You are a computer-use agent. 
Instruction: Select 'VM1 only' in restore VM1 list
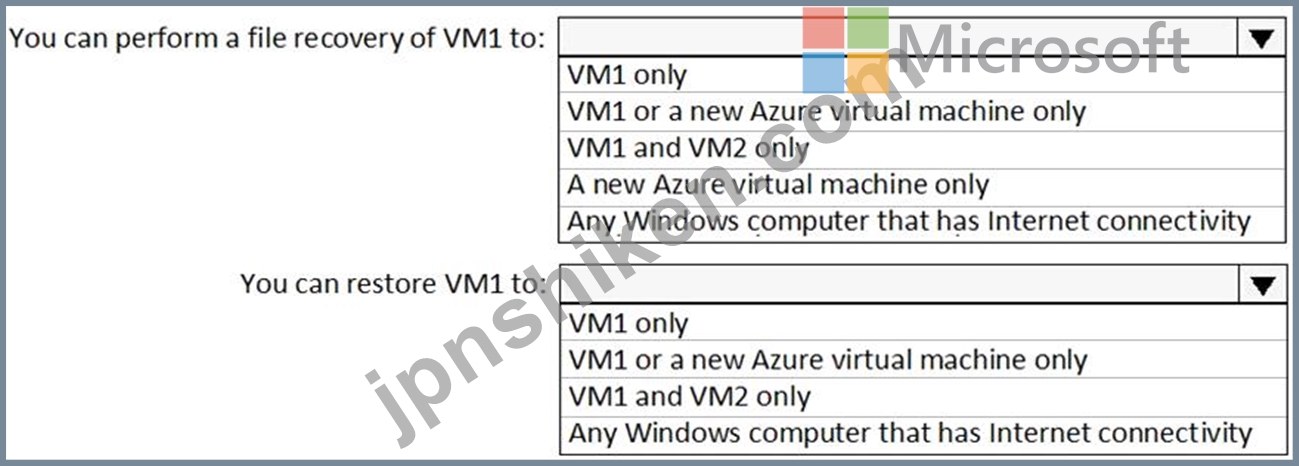click(628, 323)
